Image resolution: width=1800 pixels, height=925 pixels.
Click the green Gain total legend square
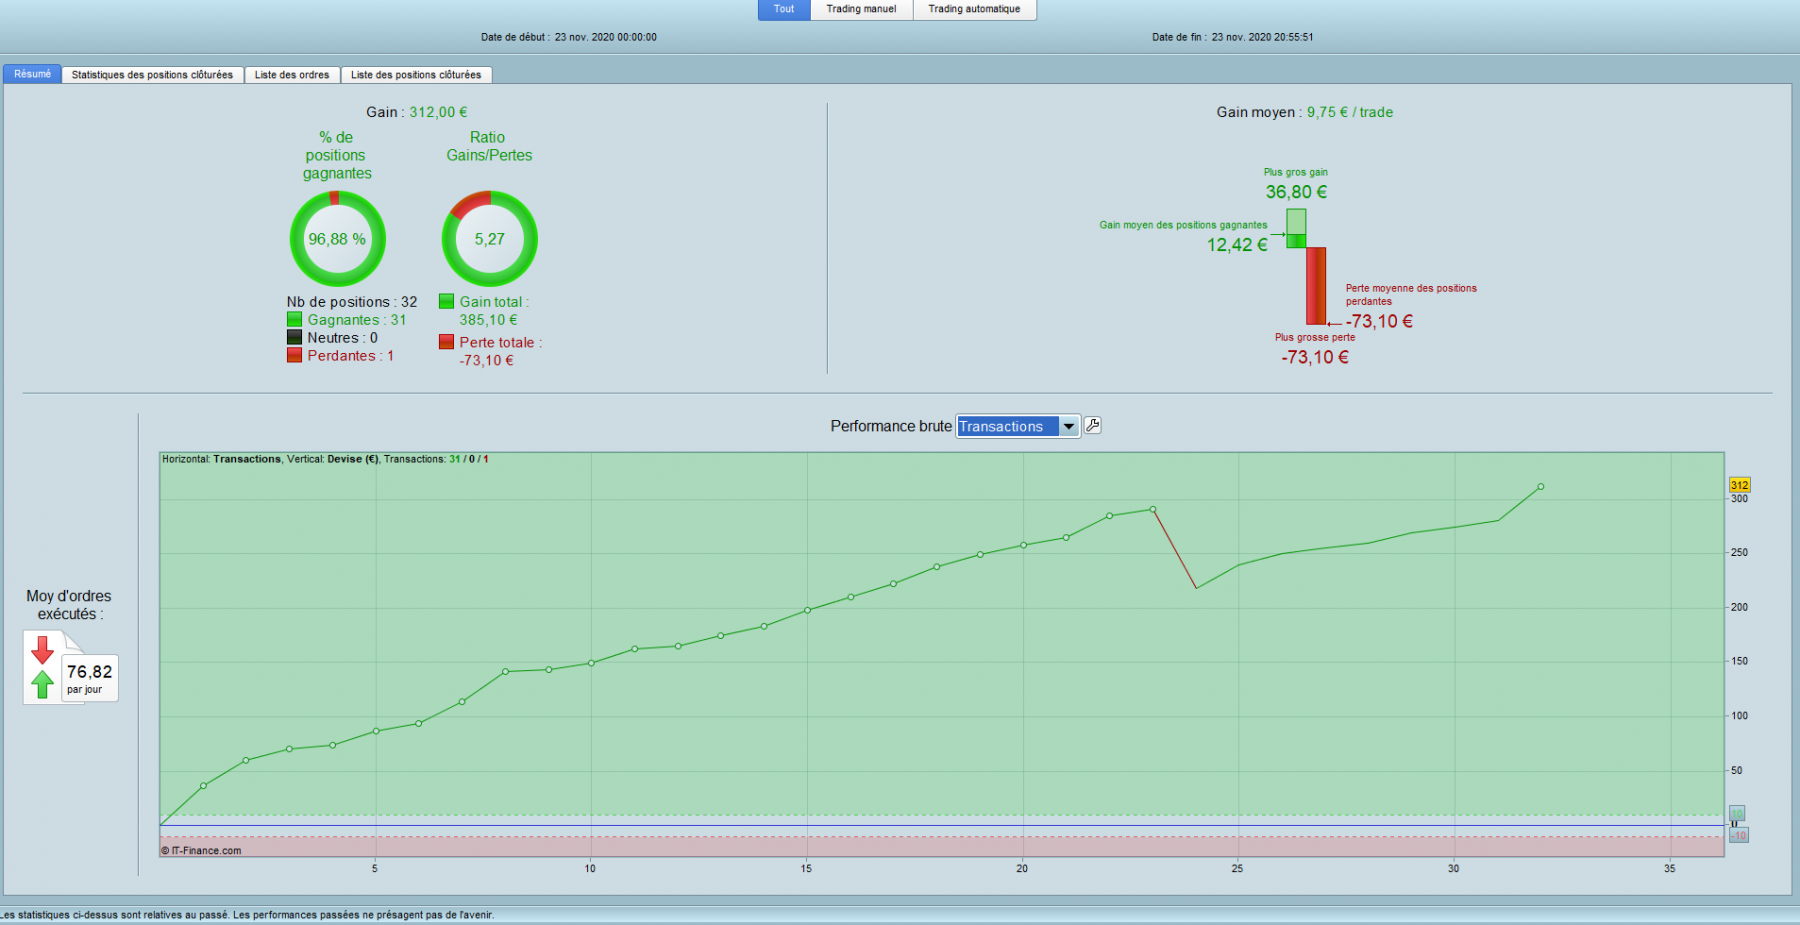pyautogui.click(x=446, y=301)
